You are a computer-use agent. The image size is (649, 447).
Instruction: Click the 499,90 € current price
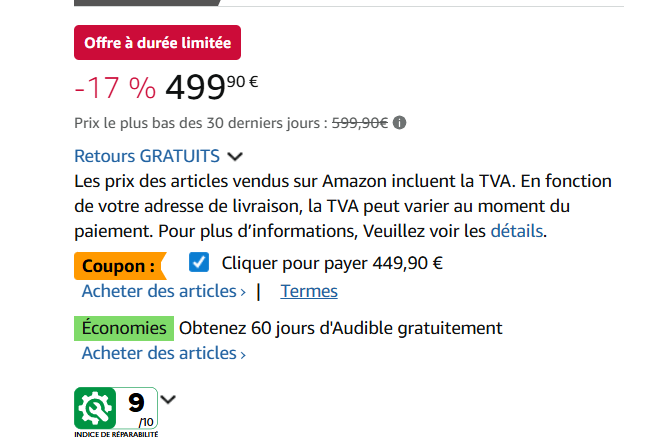click(x=212, y=87)
